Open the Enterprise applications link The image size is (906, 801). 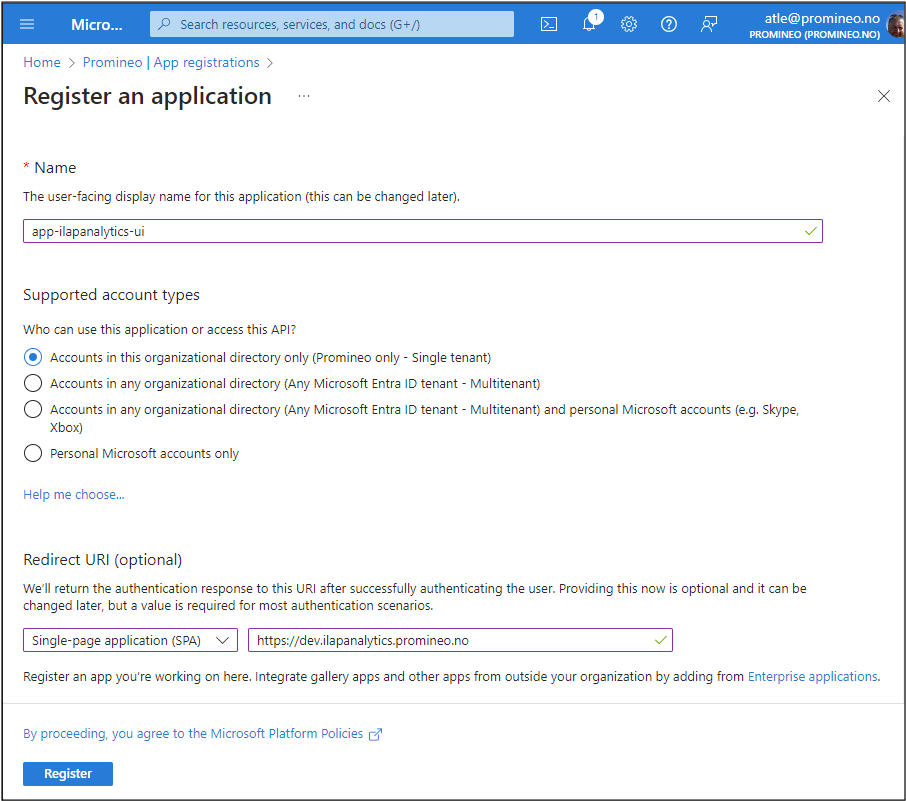(x=812, y=676)
